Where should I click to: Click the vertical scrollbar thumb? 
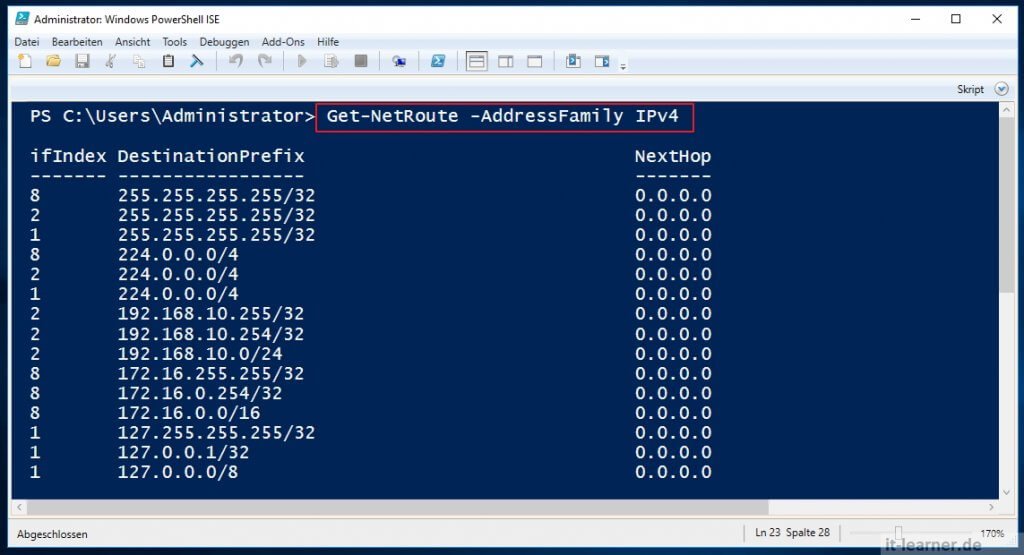[1006, 204]
